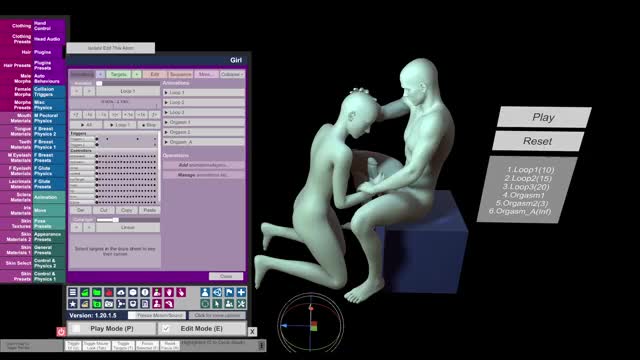Switch to the Edit tab
640x360 pixels.
155,74
